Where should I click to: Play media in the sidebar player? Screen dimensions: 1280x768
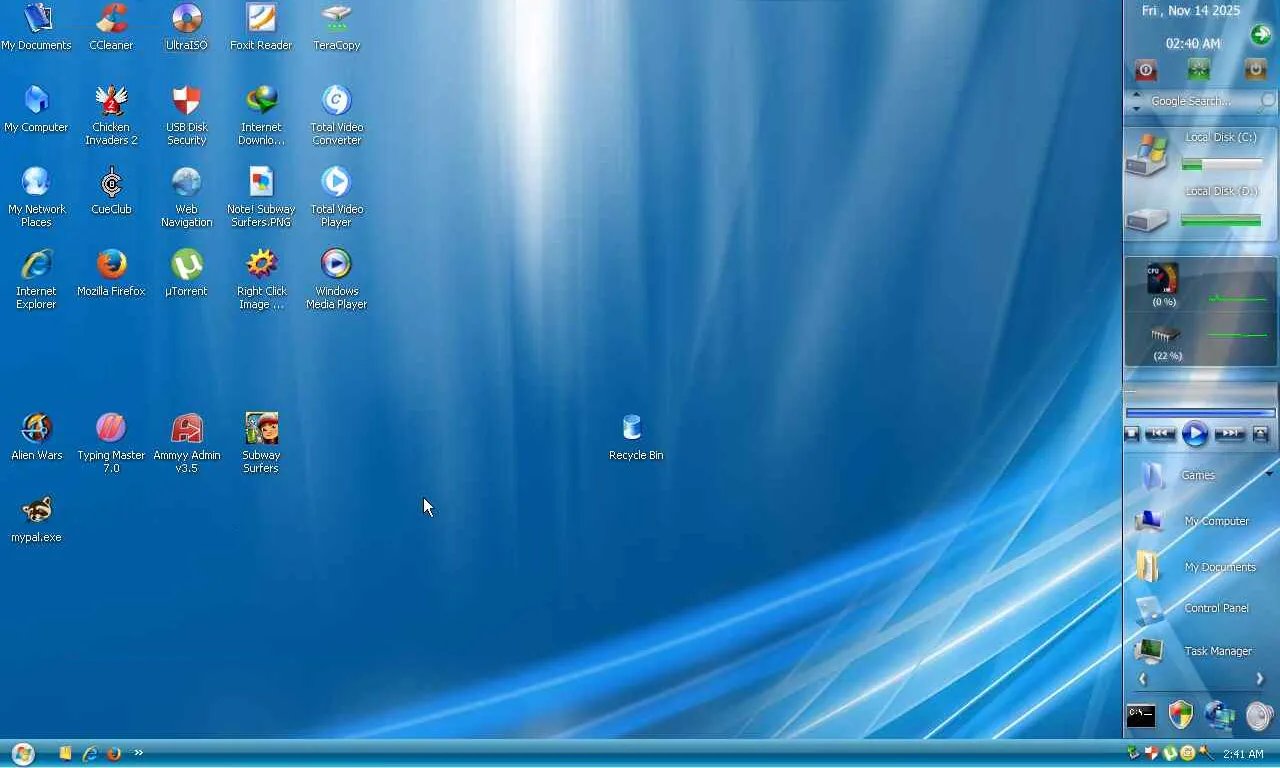(1194, 434)
